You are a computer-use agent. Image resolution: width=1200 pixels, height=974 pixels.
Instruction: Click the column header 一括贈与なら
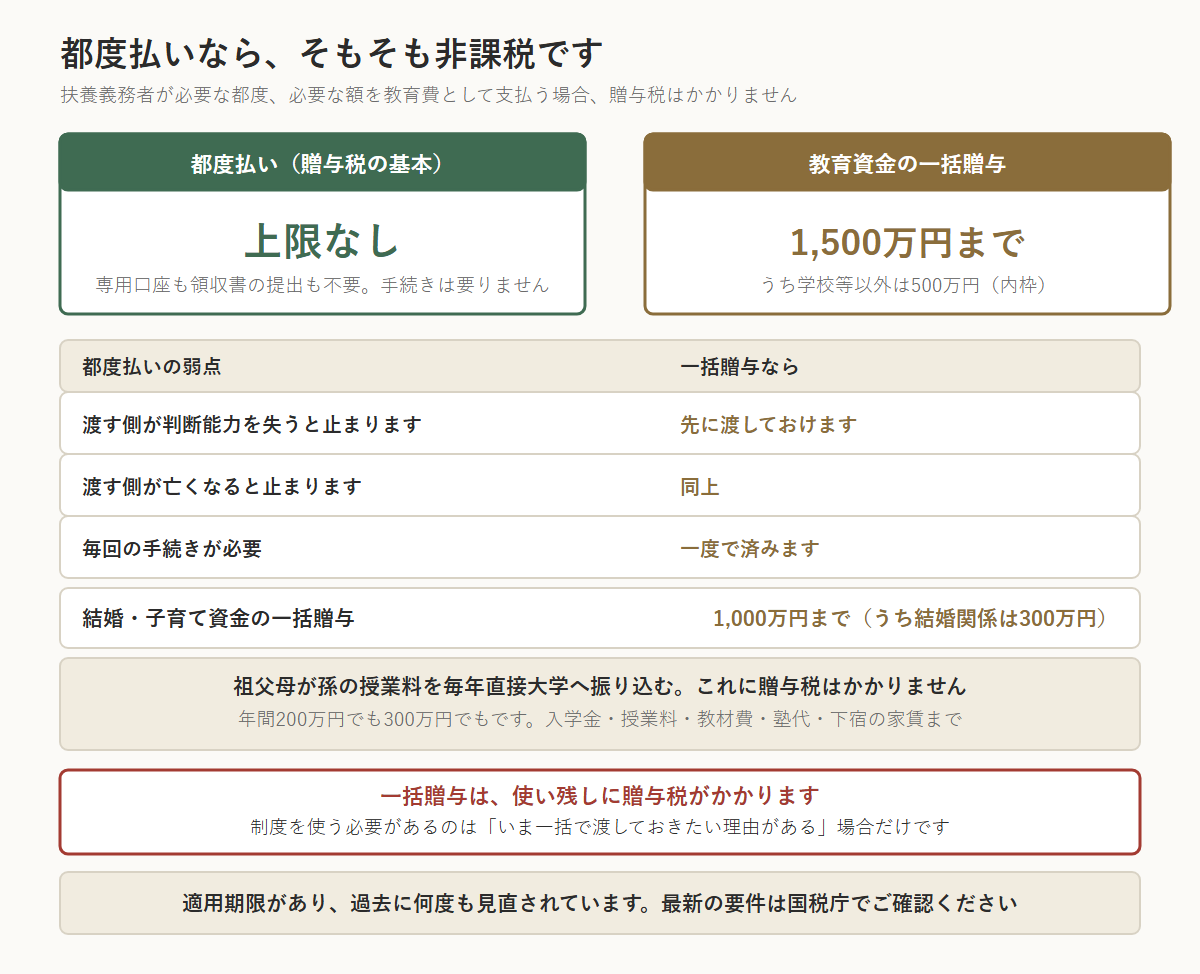click(x=740, y=366)
